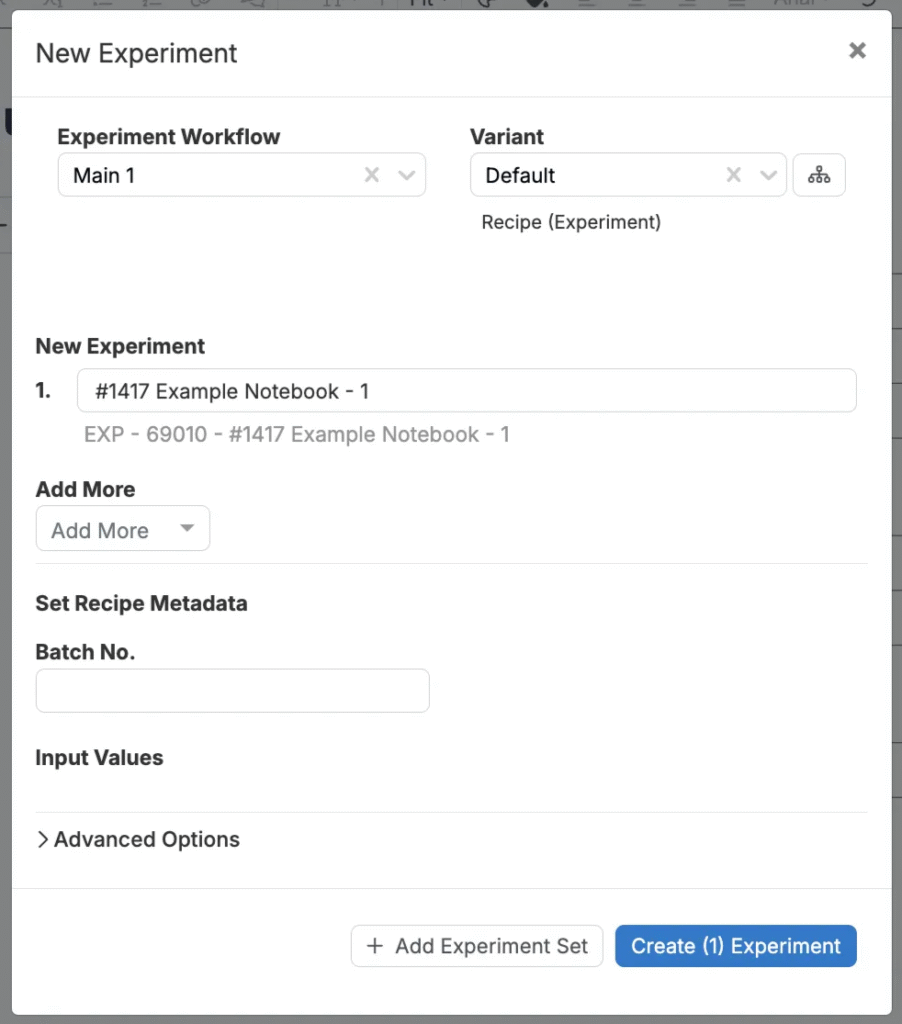Image resolution: width=902 pixels, height=1024 pixels.
Task: Click the Add More caret arrow
Action: point(187,529)
